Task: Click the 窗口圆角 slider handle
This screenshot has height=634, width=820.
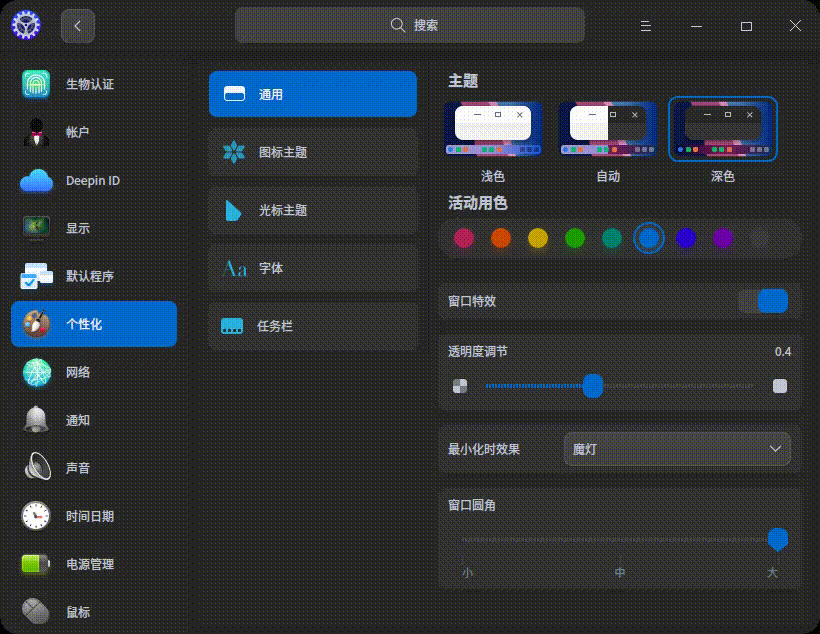Action: point(778,539)
